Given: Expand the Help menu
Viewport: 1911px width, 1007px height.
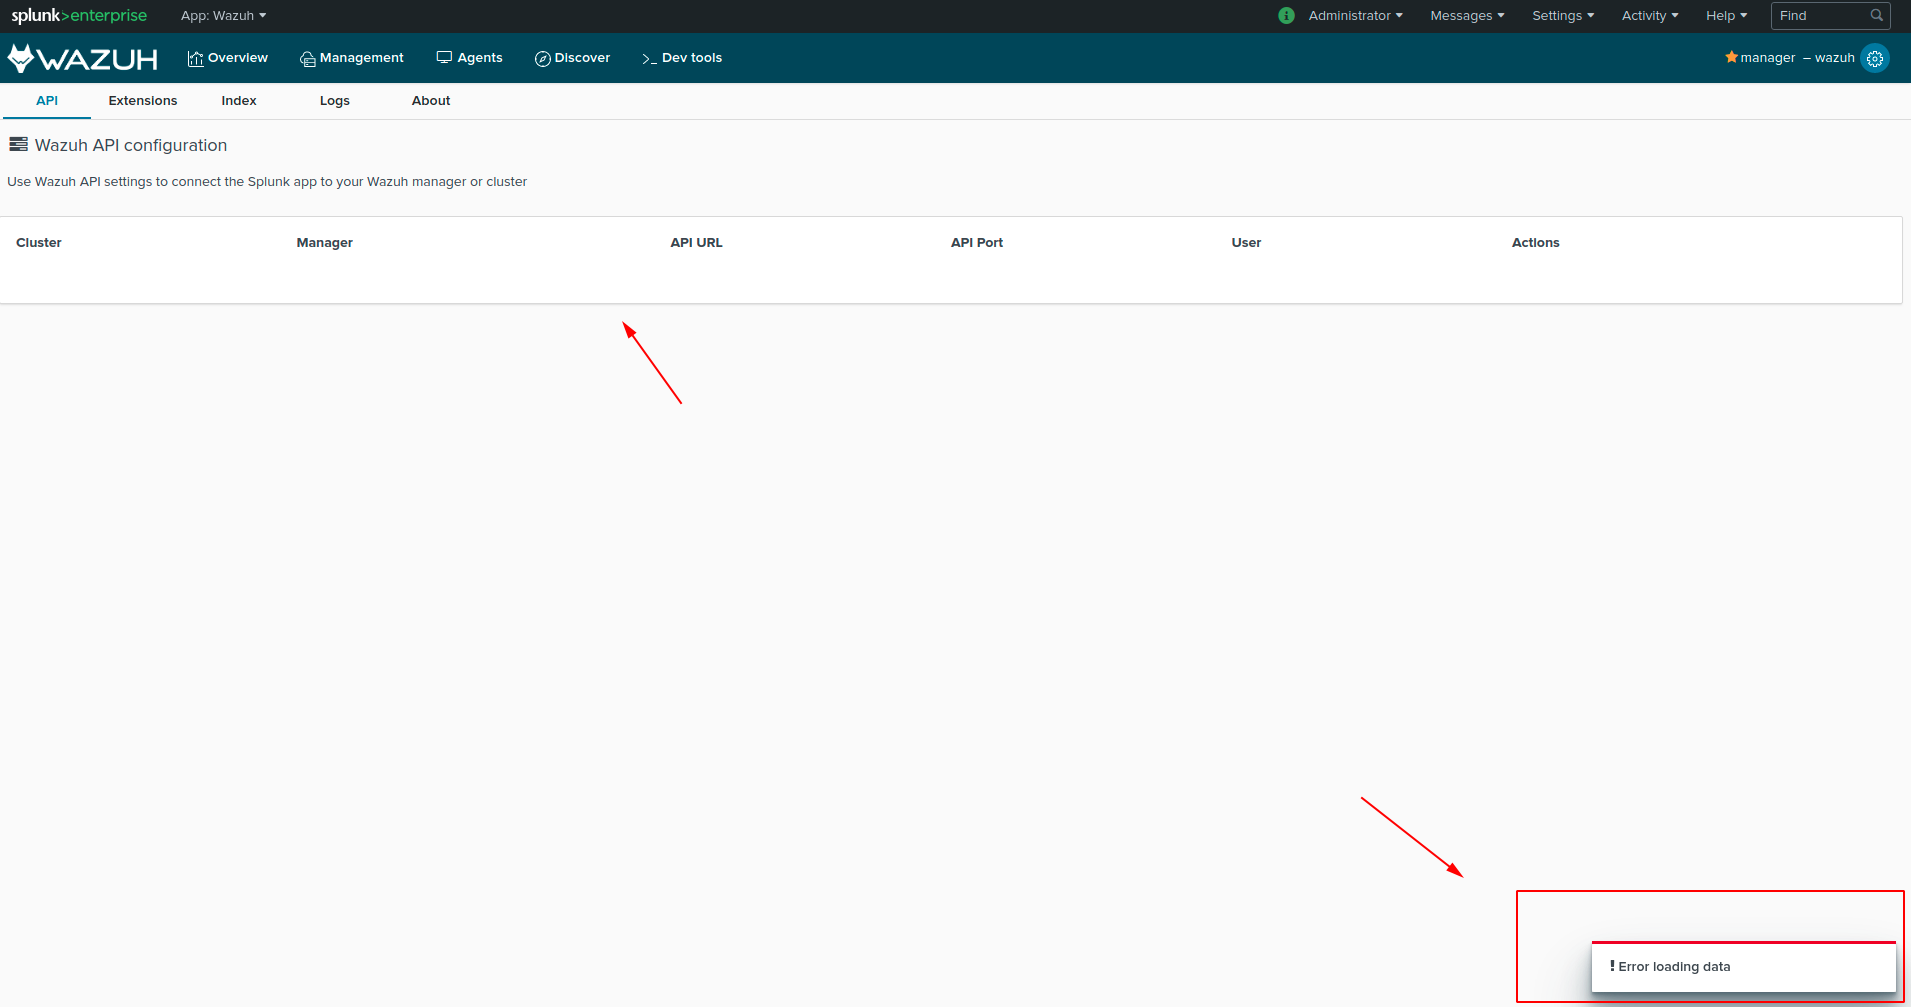Looking at the screenshot, I should (x=1726, y=15).
